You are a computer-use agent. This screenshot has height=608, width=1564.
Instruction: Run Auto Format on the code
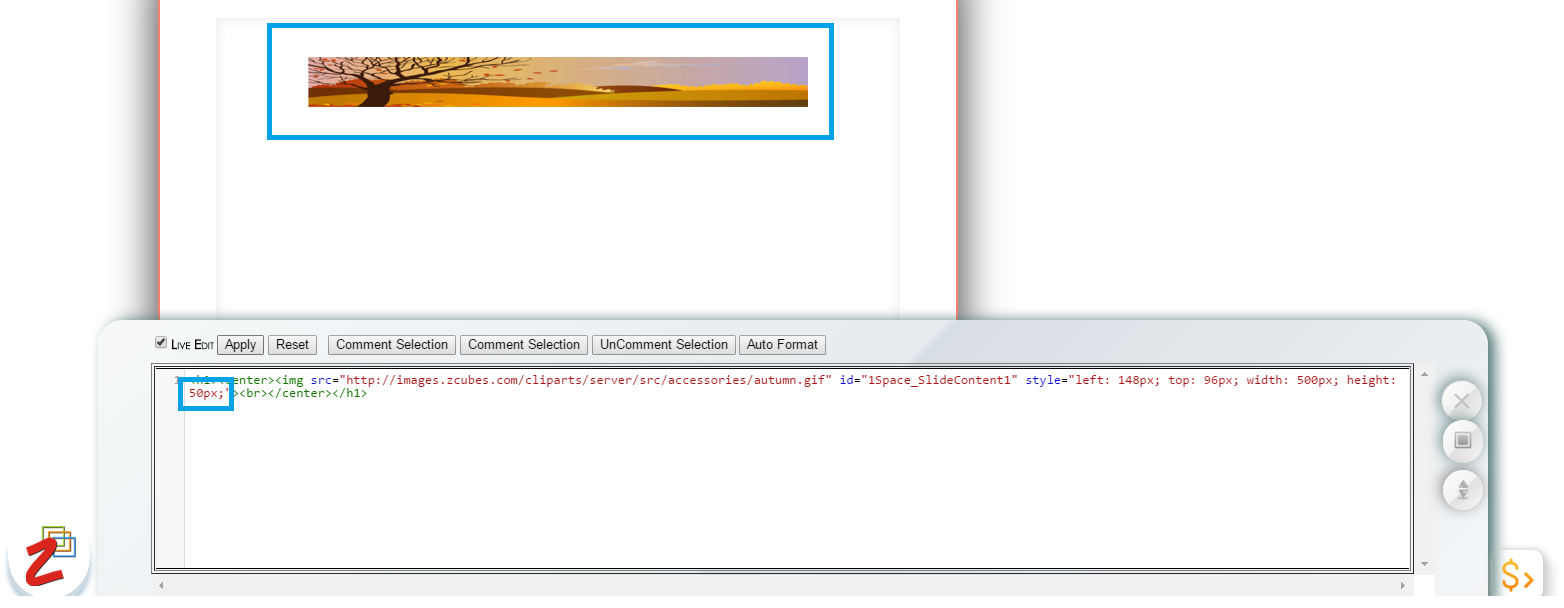click(782, 345)
